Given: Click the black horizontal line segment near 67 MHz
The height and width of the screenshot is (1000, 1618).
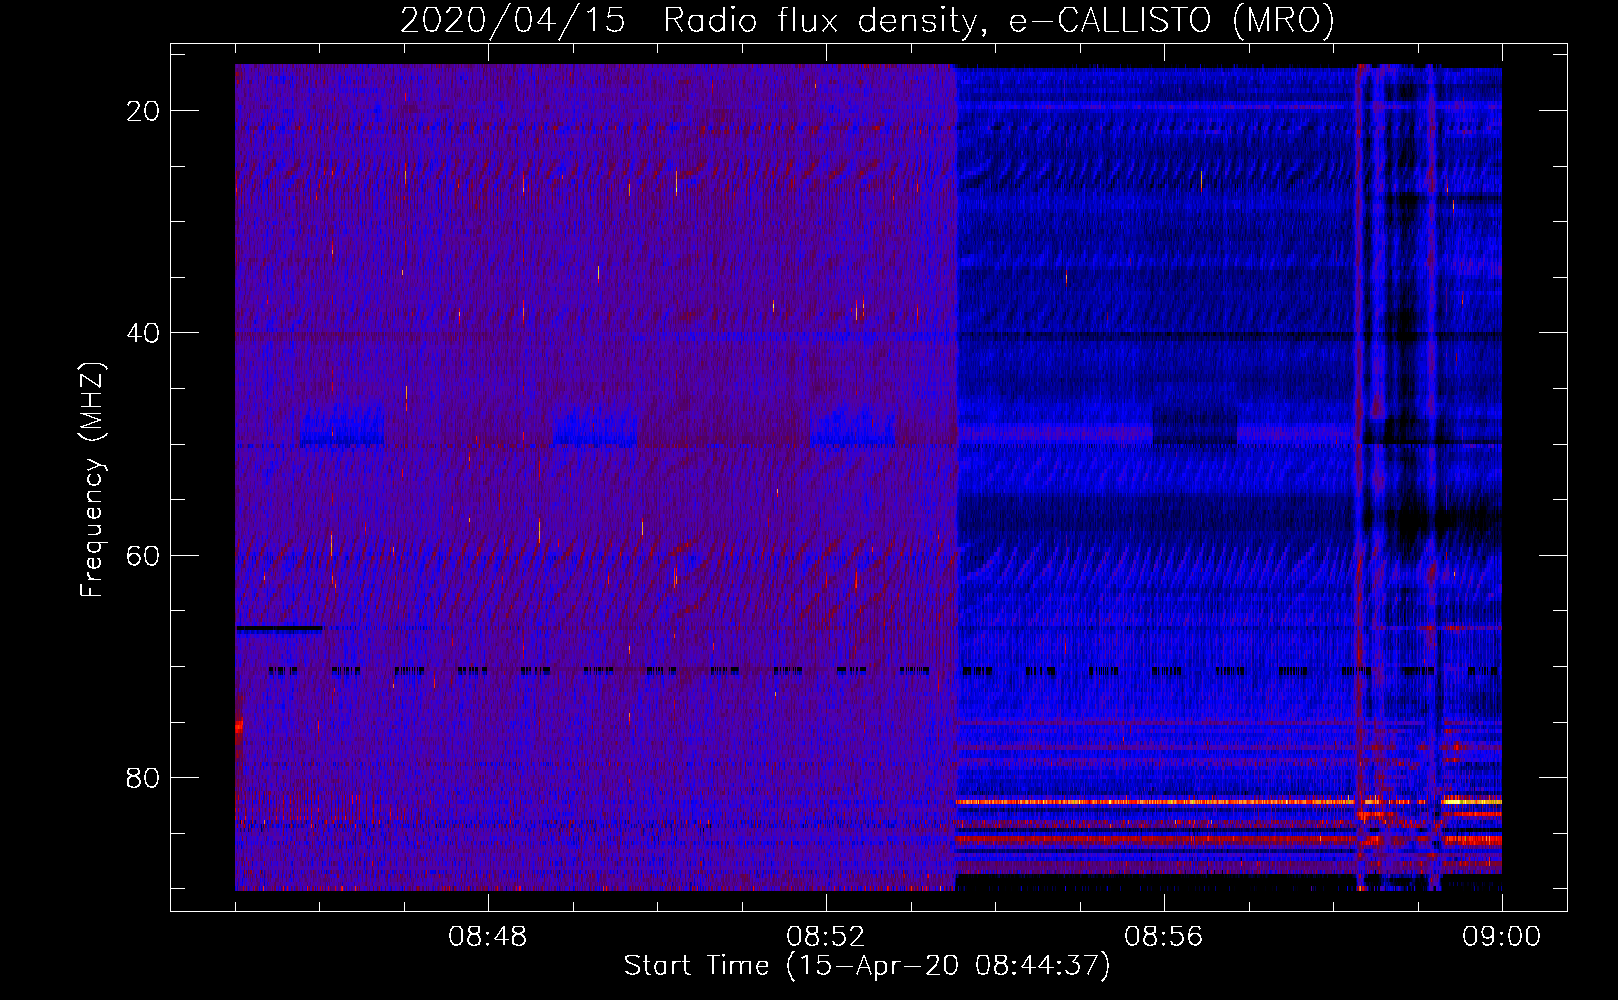Looking at the screenshot, I should coord(279,629).
